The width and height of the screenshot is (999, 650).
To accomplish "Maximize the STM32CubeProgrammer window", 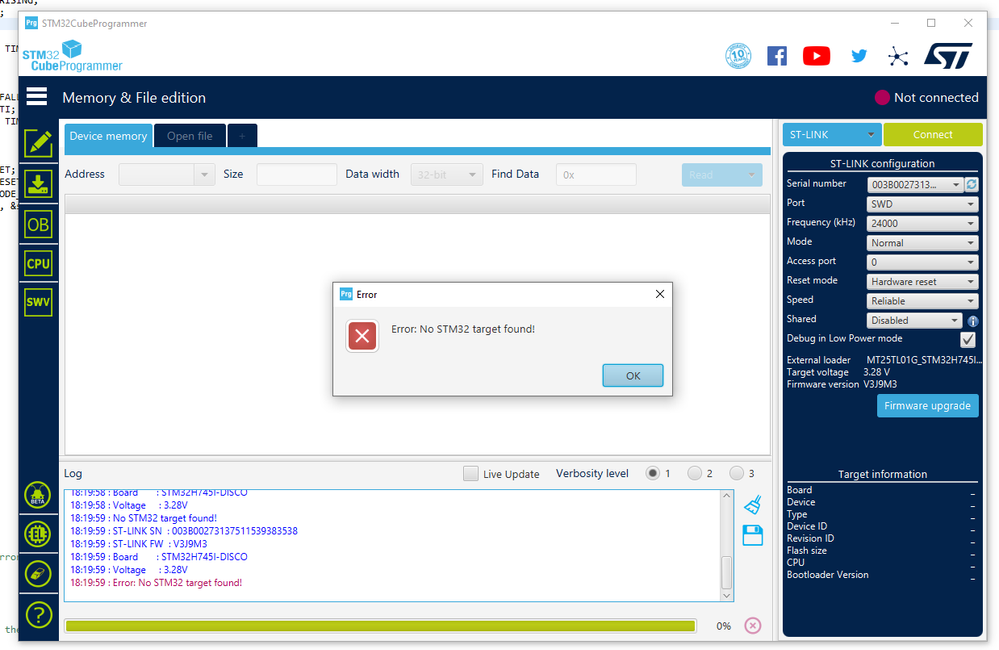I will [931, 23].
